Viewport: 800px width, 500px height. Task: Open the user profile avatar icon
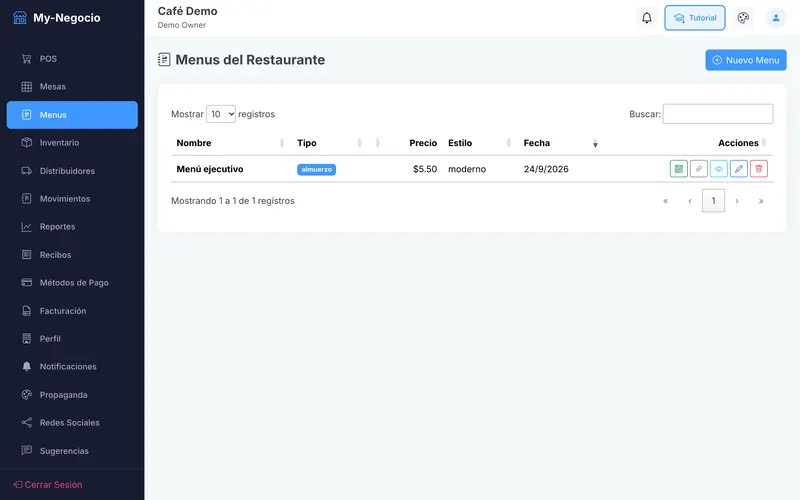click(x=776, y=18)
